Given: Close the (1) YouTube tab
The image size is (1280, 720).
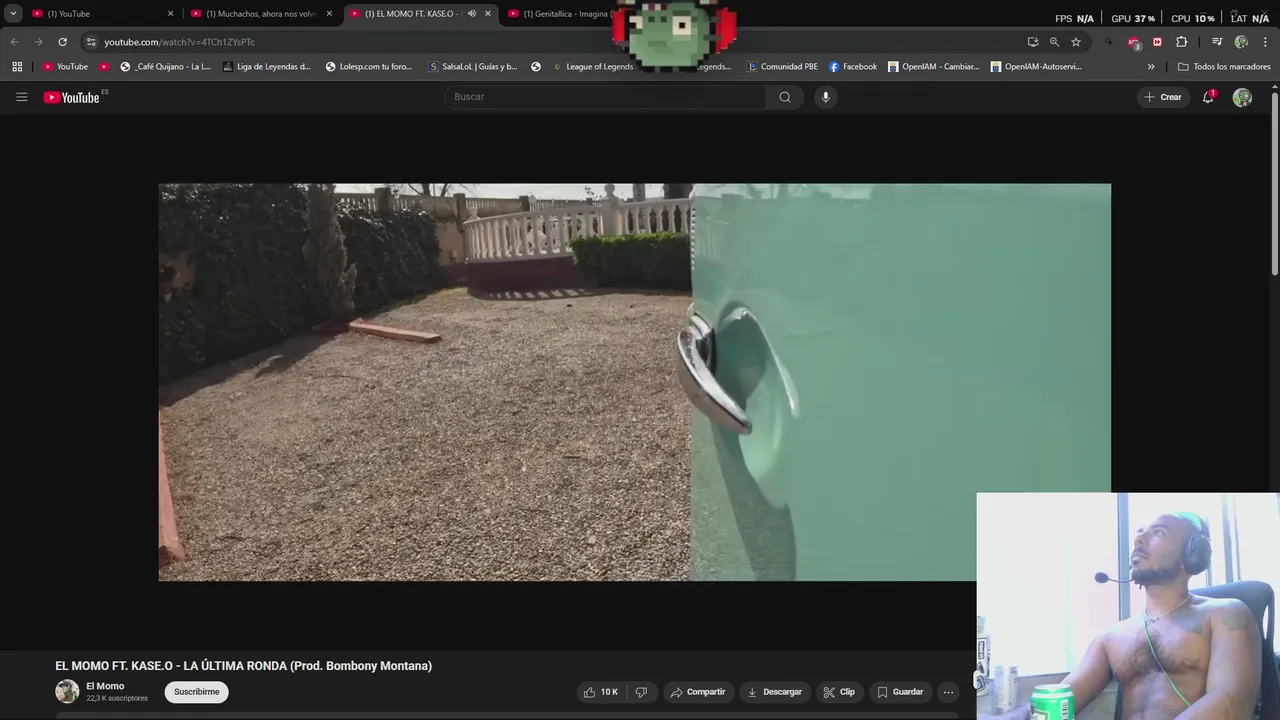Looking at the screenshot, I should pyautogui.click(x=170, y=14).
